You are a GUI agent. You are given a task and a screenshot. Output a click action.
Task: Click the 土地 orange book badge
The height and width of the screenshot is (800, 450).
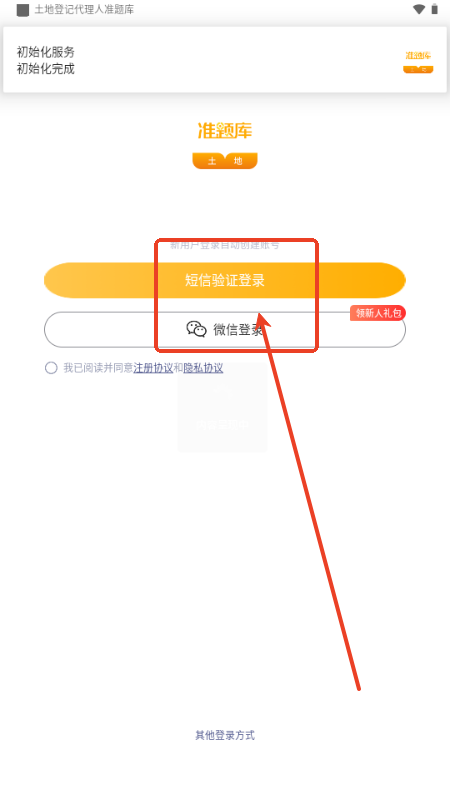coord(225,161)
